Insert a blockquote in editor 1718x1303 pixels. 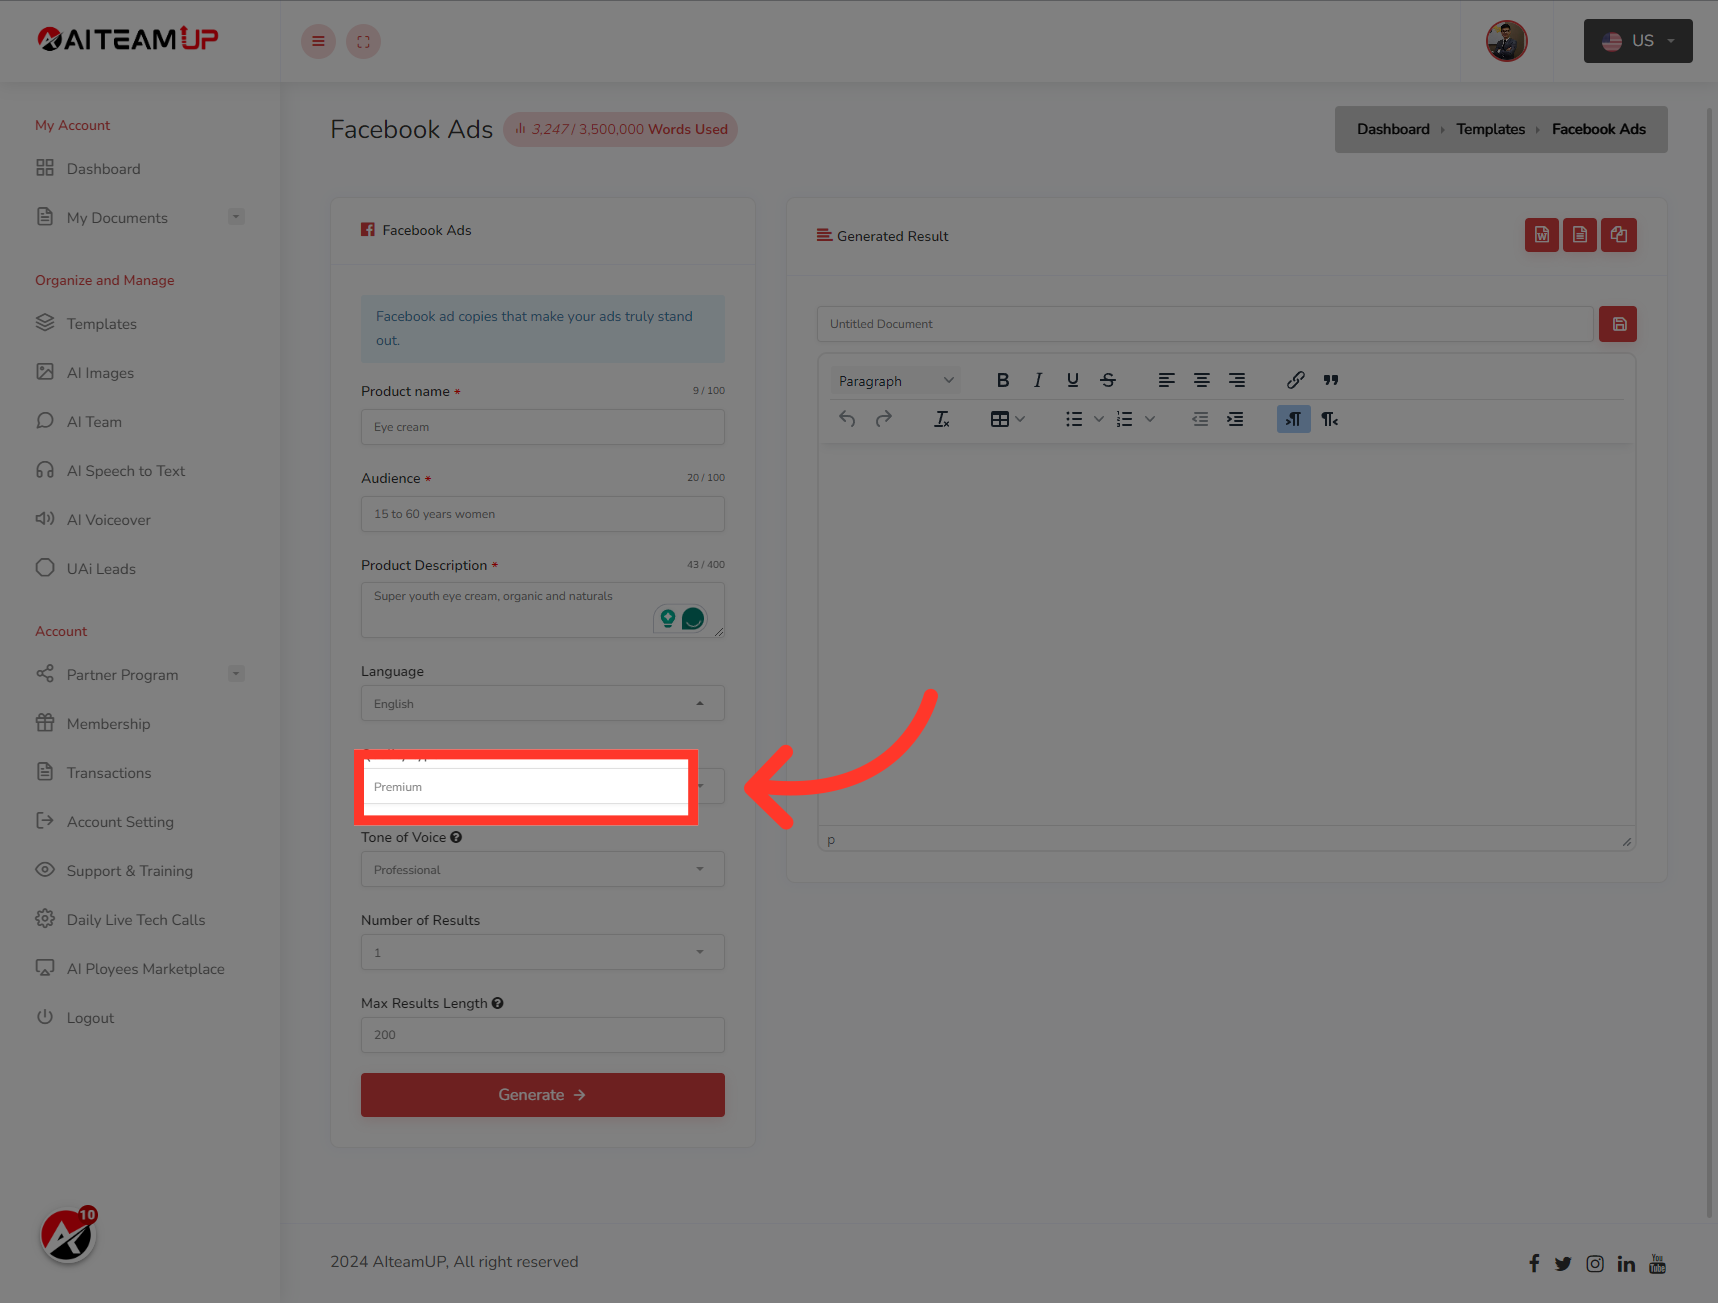pos(1330,380)
